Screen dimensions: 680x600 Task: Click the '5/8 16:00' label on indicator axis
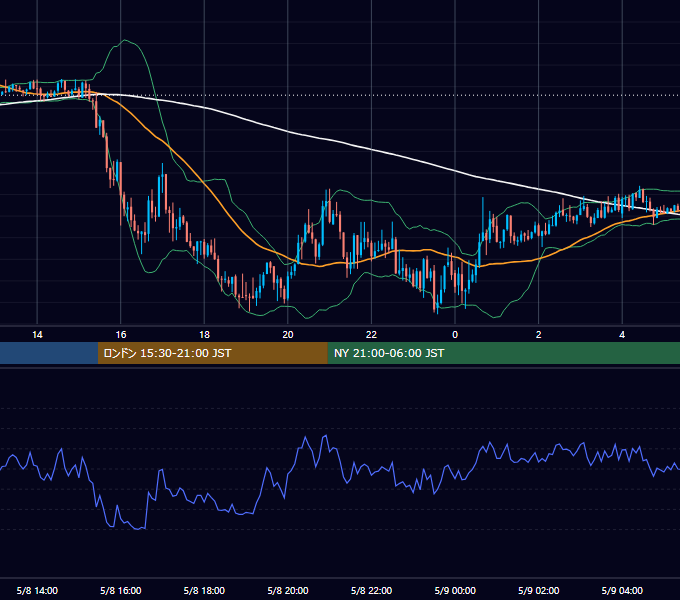pyautogui.click(x=121, y=590)
